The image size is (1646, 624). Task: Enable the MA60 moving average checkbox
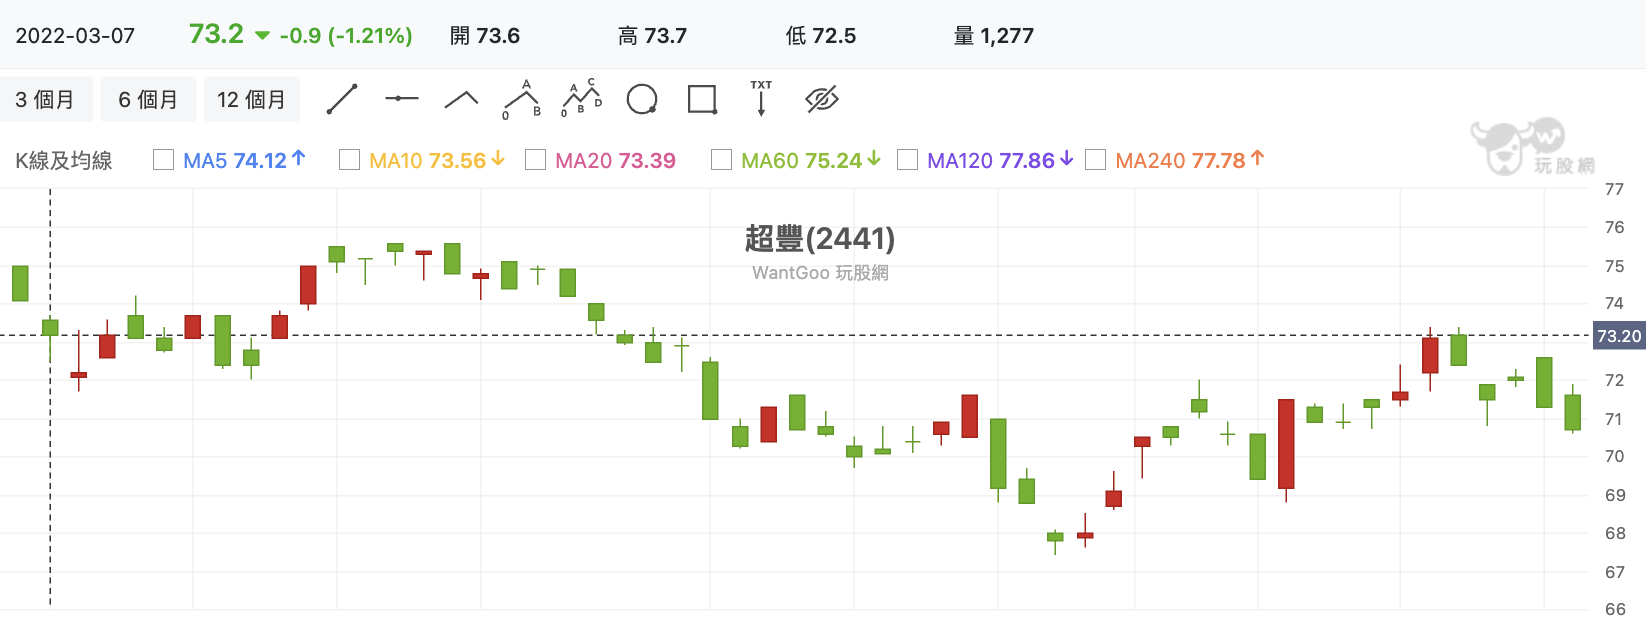(721, 160)
